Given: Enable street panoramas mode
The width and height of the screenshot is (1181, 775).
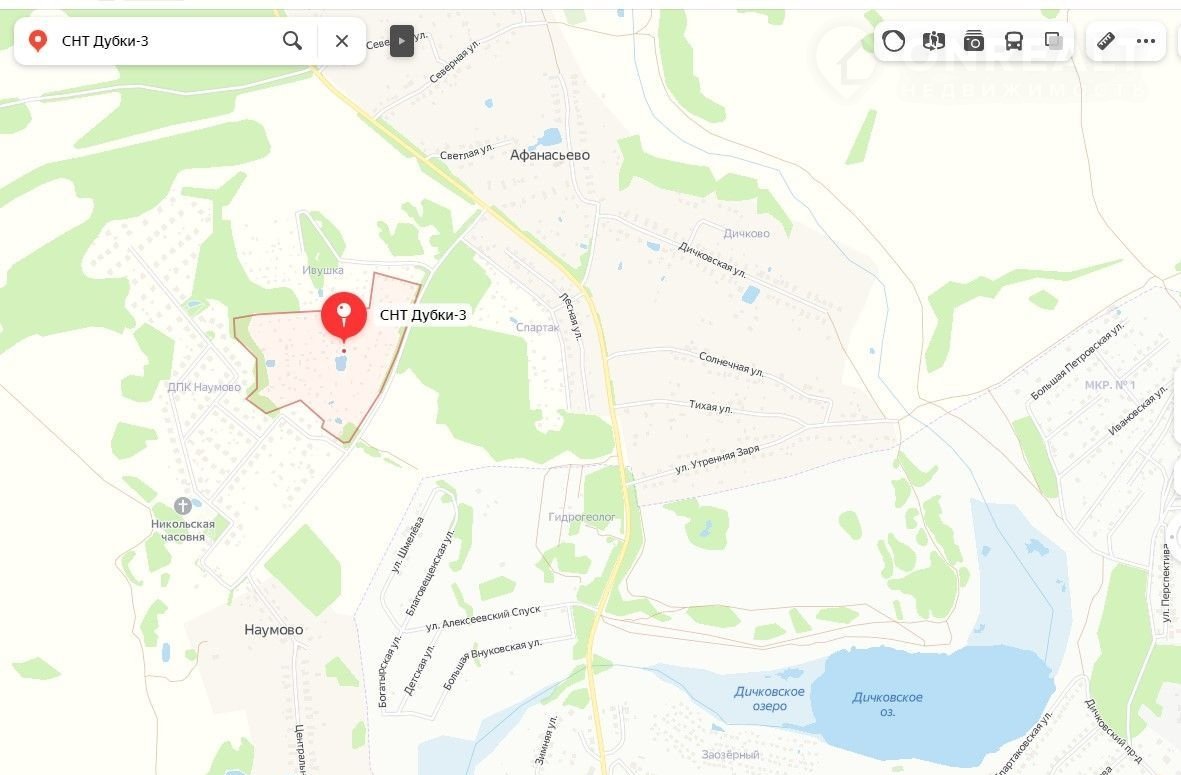Looking at the screenshot, I should 933,41.
